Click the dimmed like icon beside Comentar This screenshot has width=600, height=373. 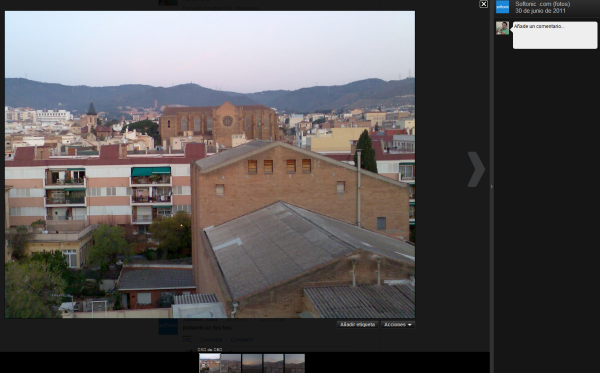click(187, 339)
